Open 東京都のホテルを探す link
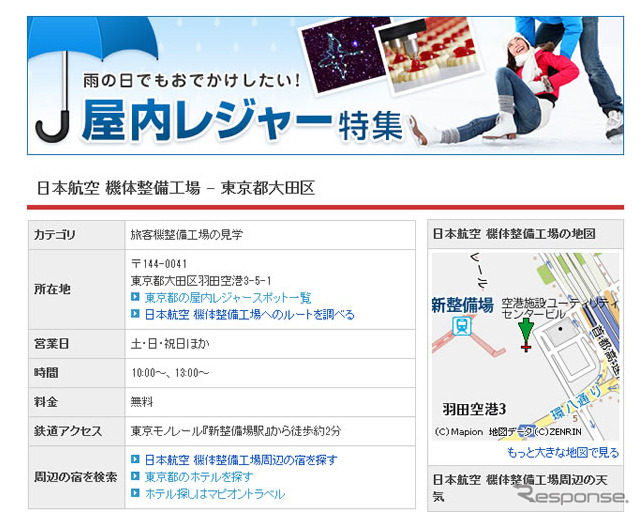The image size is (640, 516). [x=199, y=477]
